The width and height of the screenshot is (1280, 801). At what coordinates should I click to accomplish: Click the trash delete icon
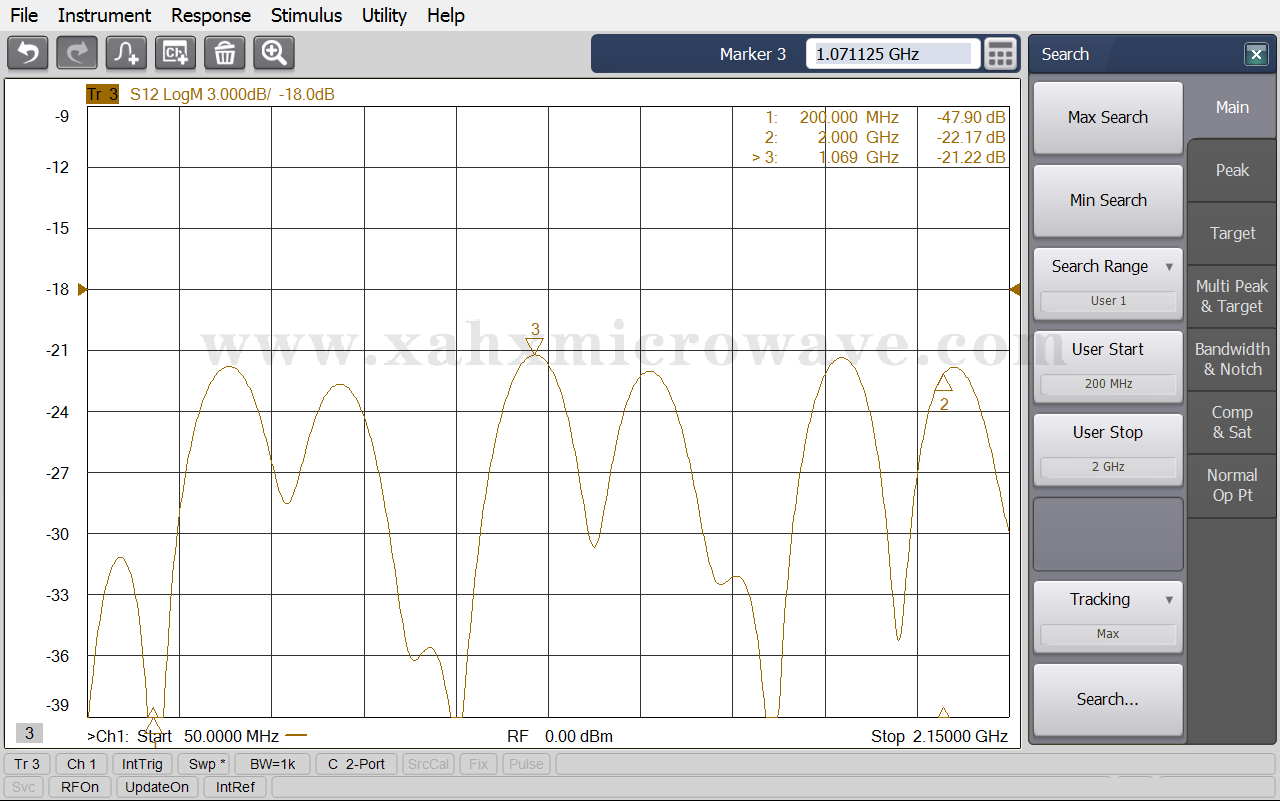pyautogui.click(x=225, y=53)
